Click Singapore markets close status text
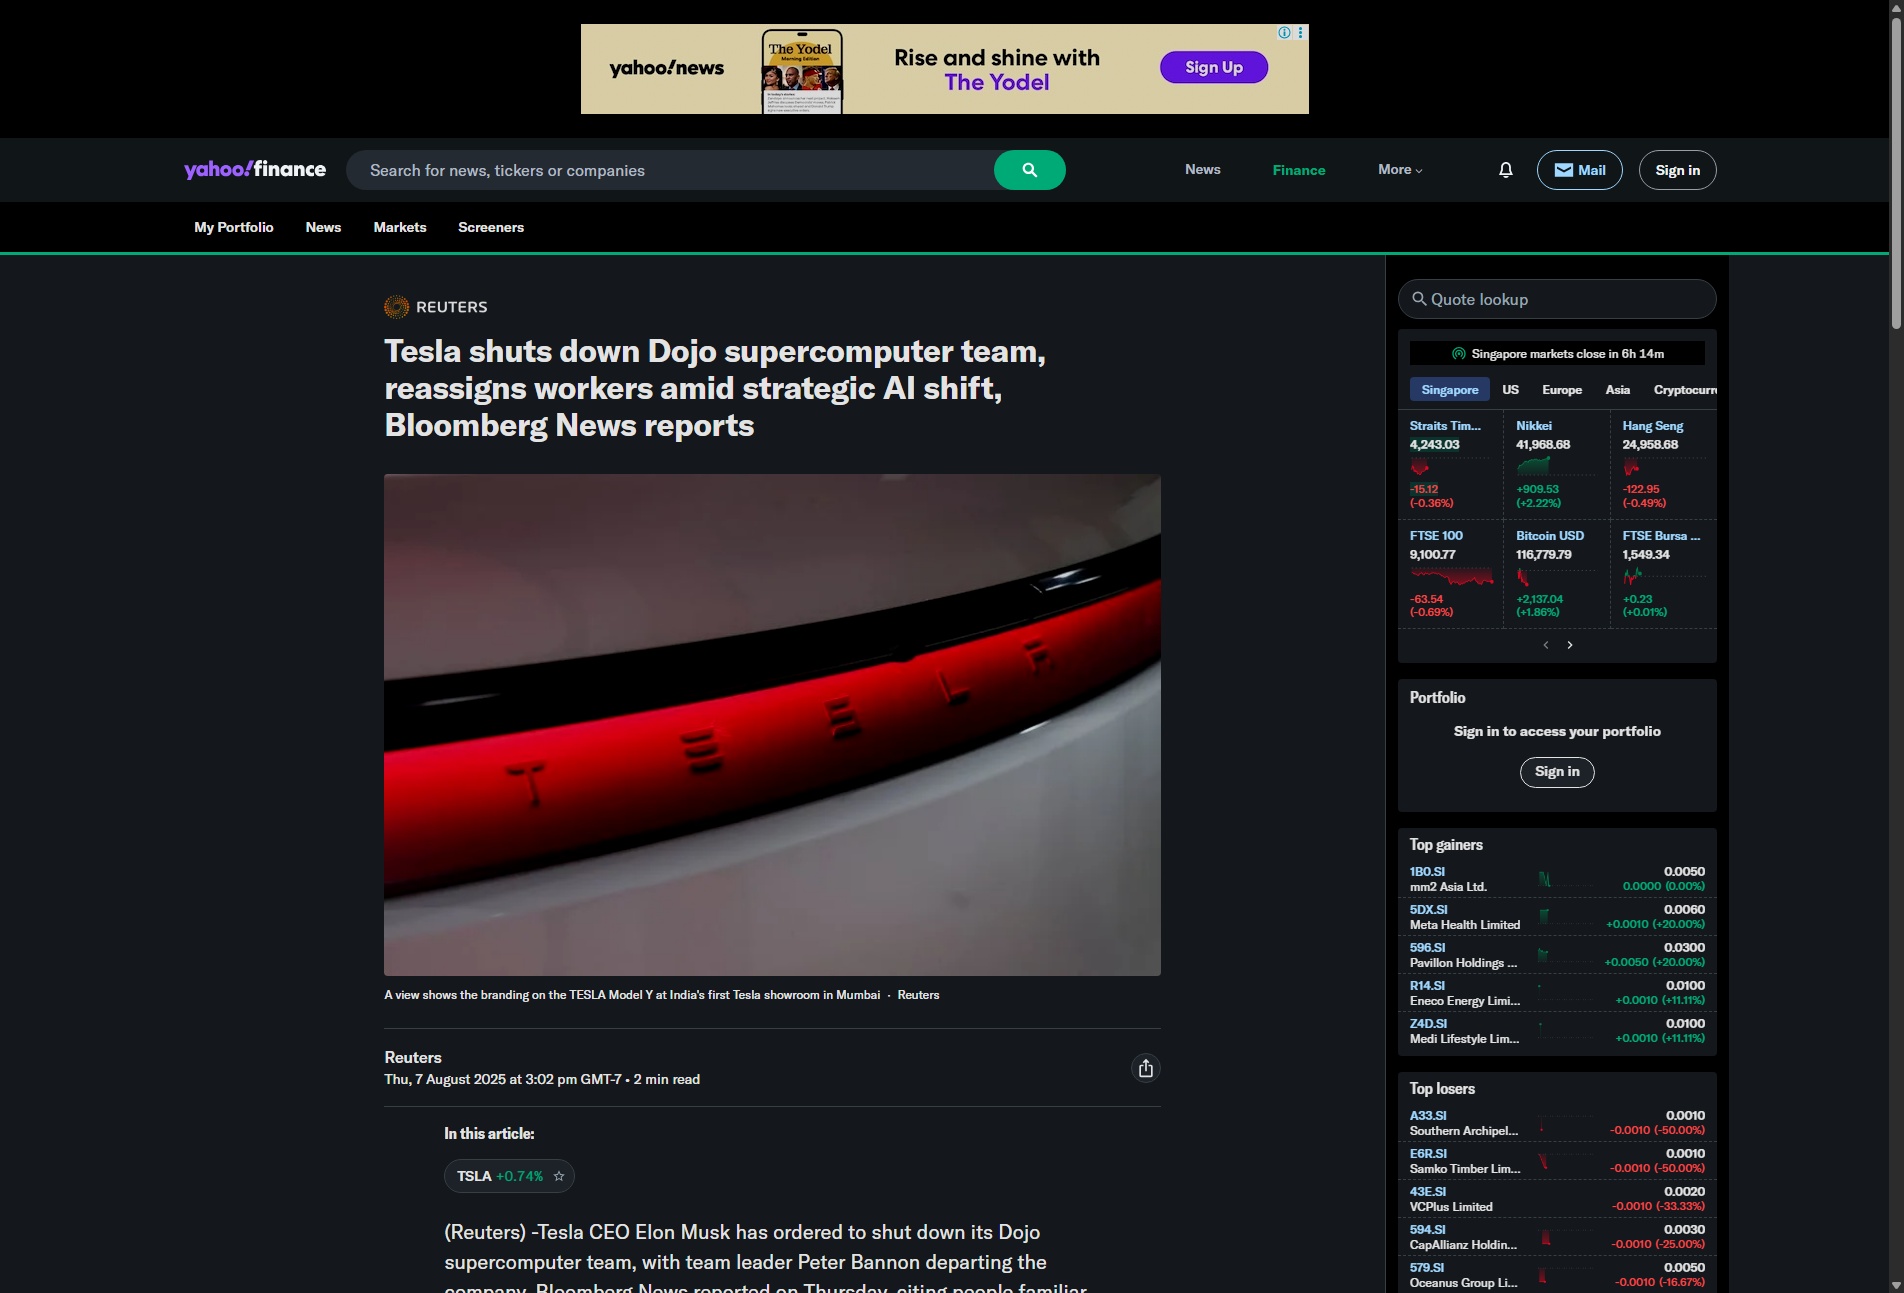This screenshot has height=1293, width=1904. click(1567, 354)
